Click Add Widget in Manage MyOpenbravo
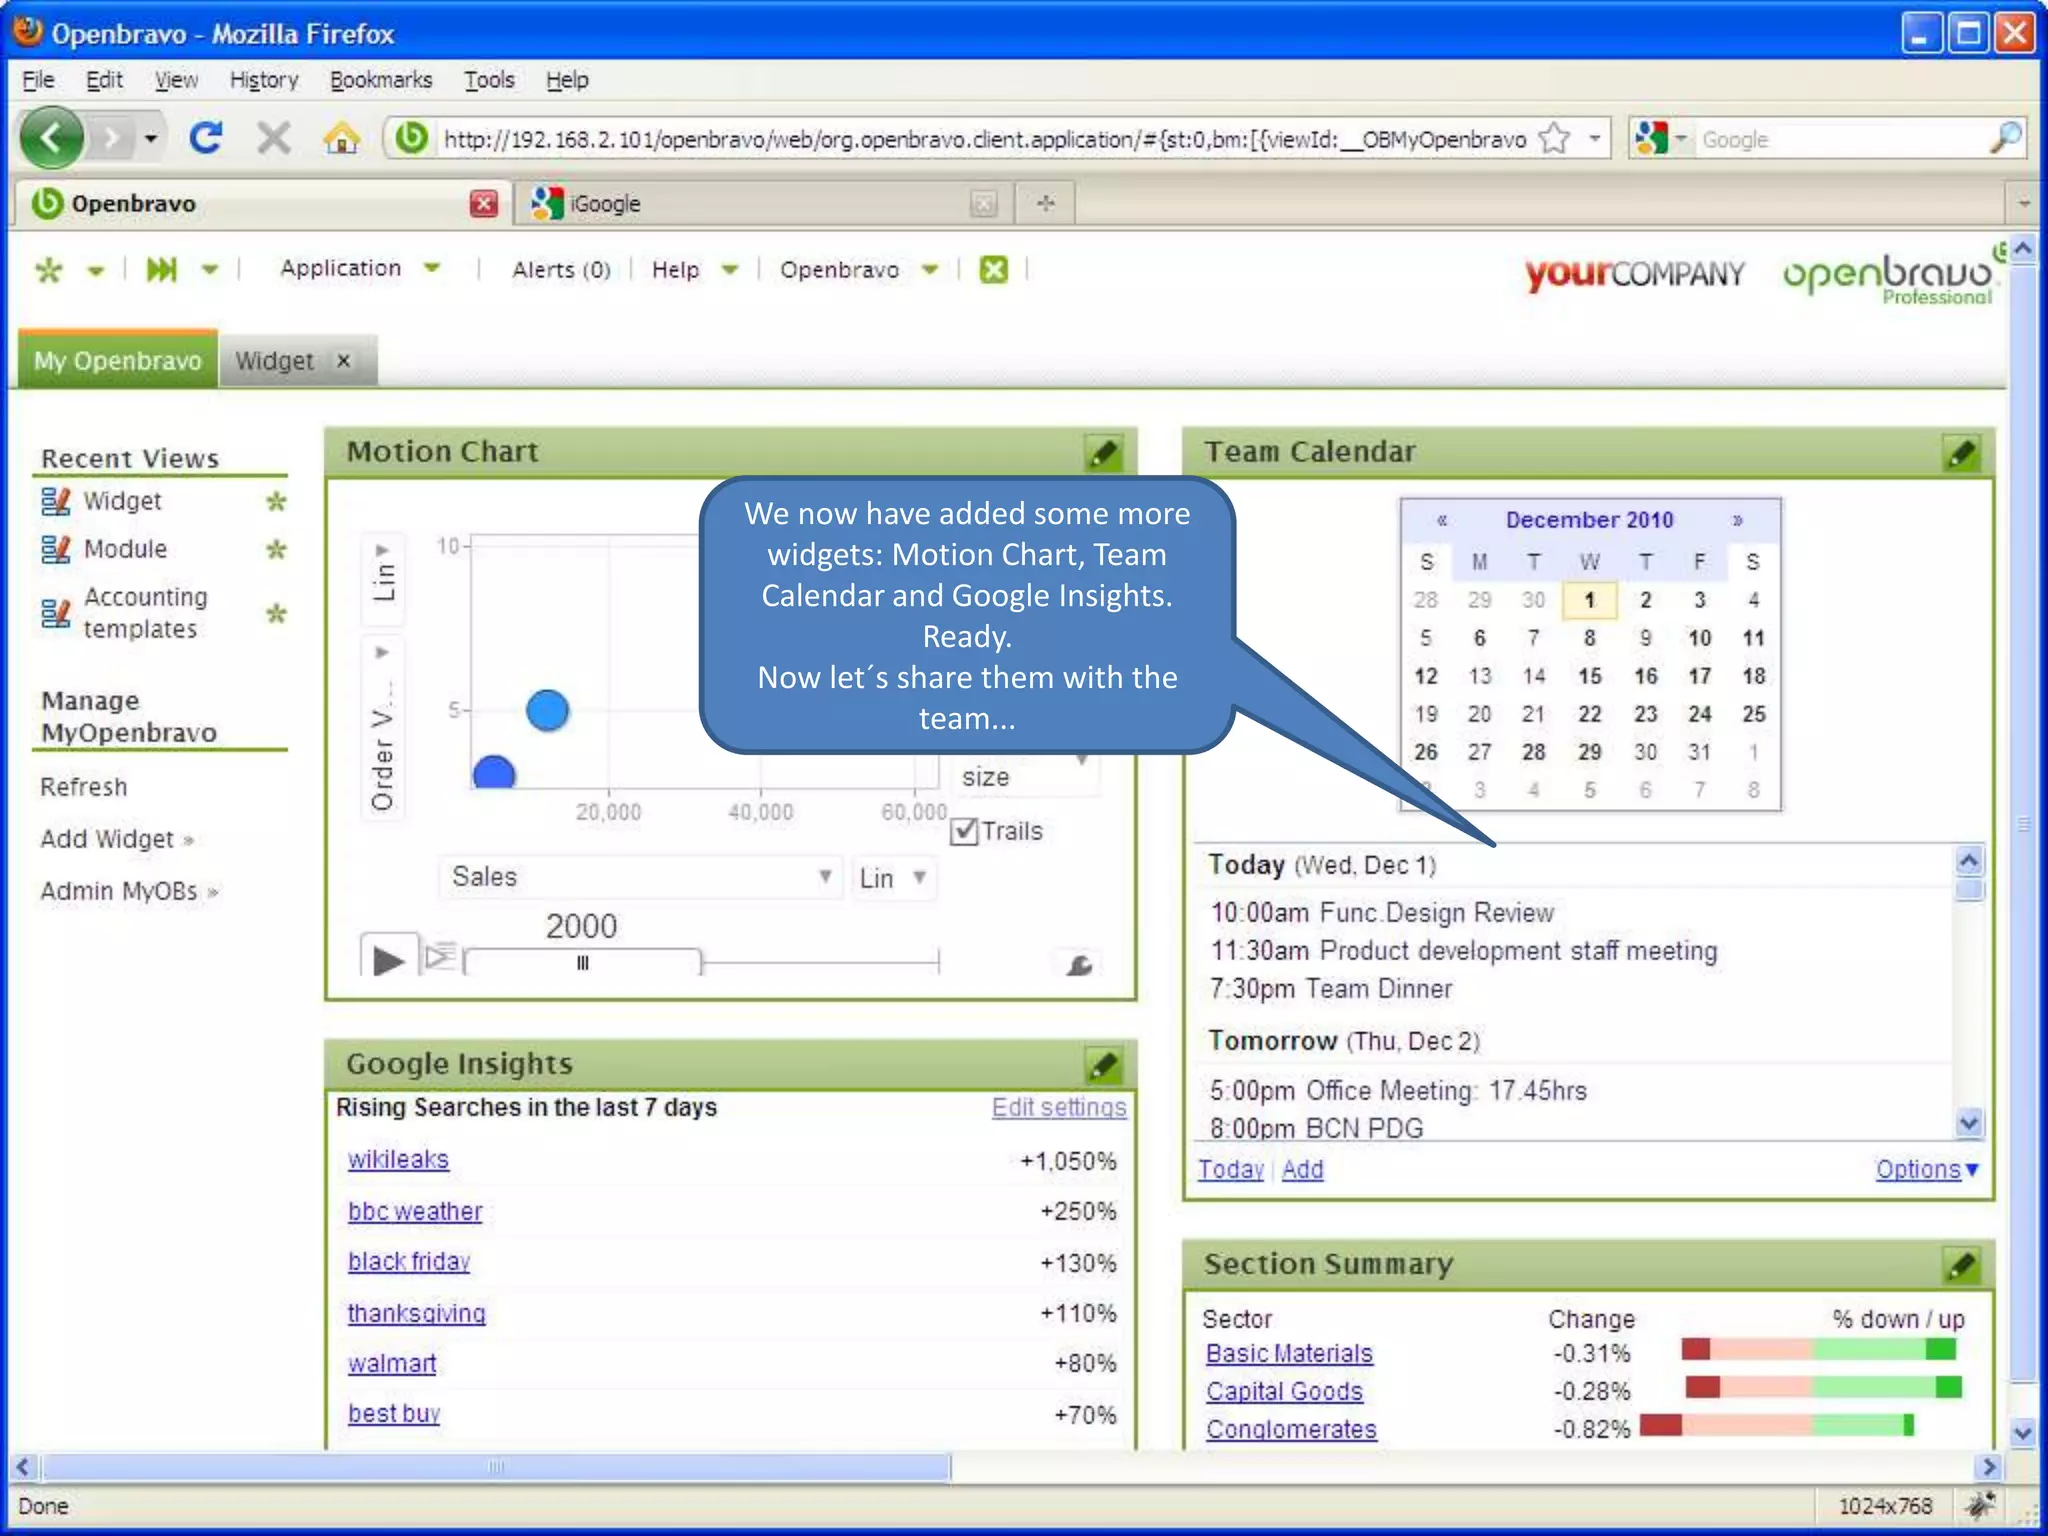Image resolution: width=2048 pixels, height=1536 pixels. point(108,839)
